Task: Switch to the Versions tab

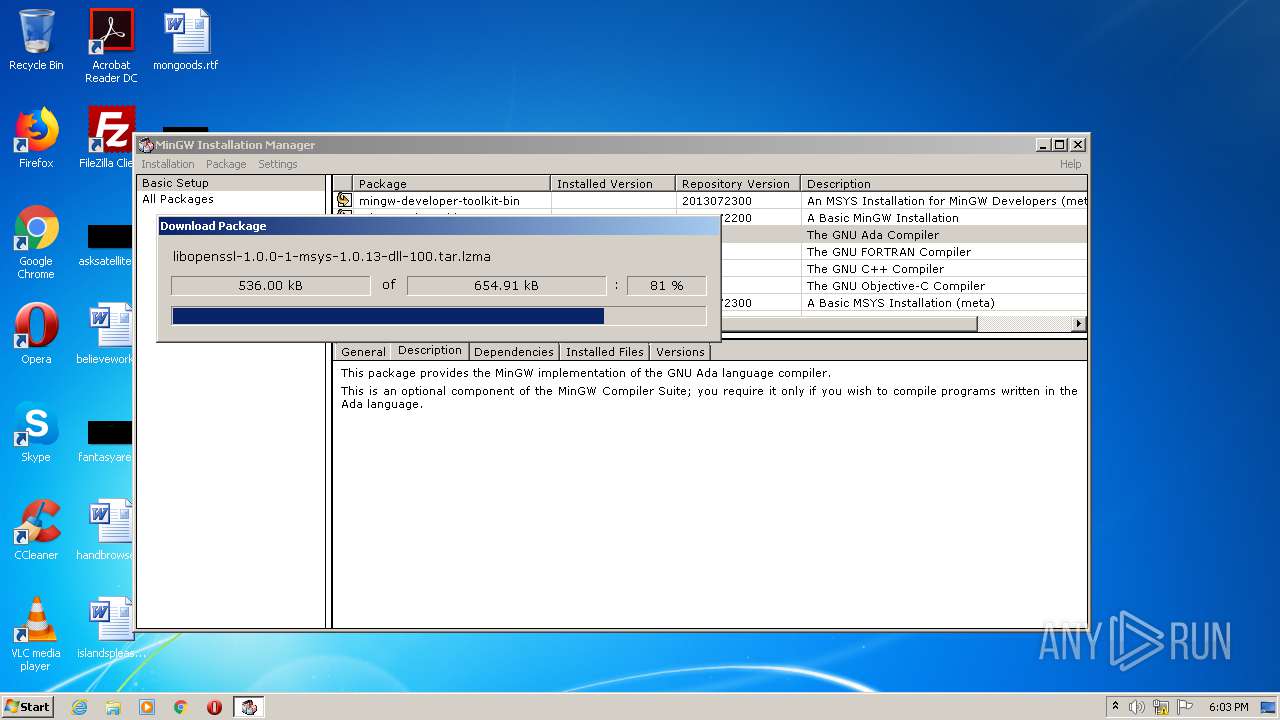Action: [x=681, y=352]
